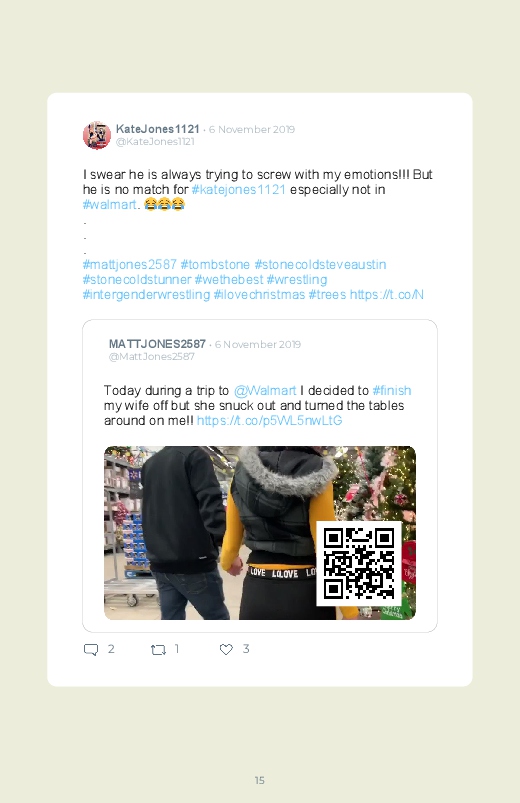Open the #walmart hashtag link
This screenshot has height=803, width=520.
tap(110, 205)
